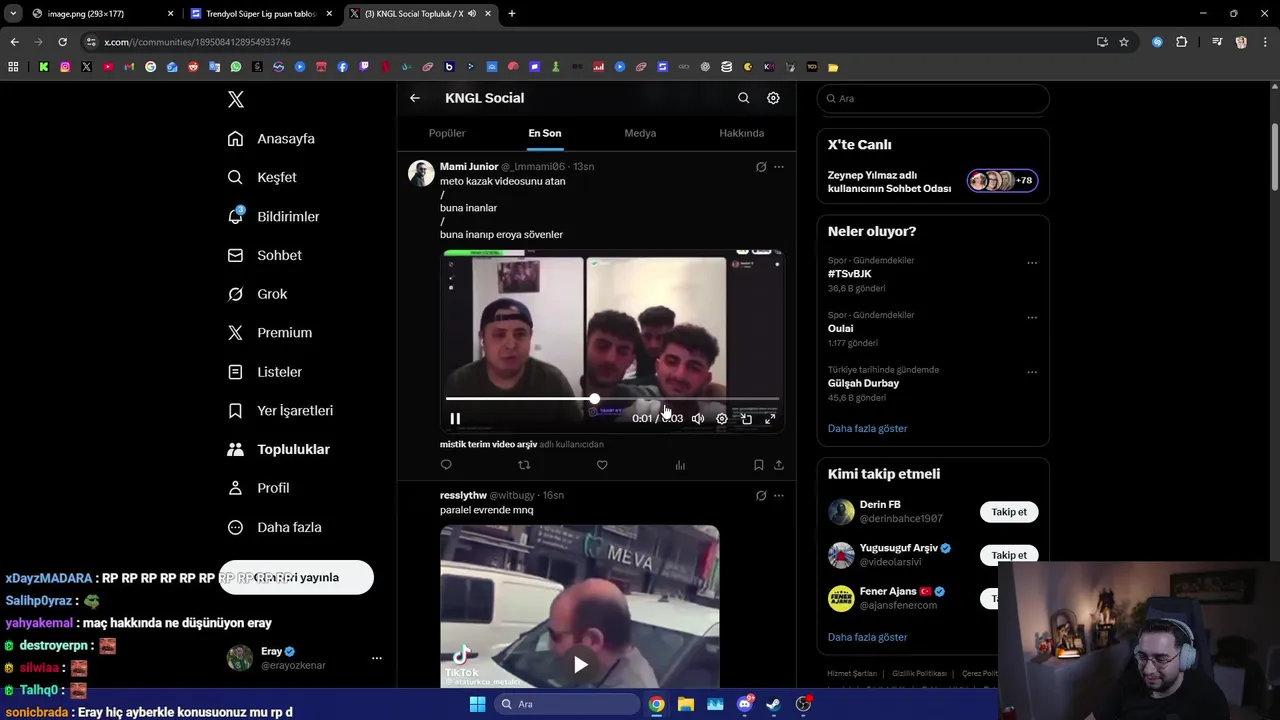This screenshot has height=720, width=1280.
Task: Expand Daha fazla menu
Action: click(x=274, y=527)
